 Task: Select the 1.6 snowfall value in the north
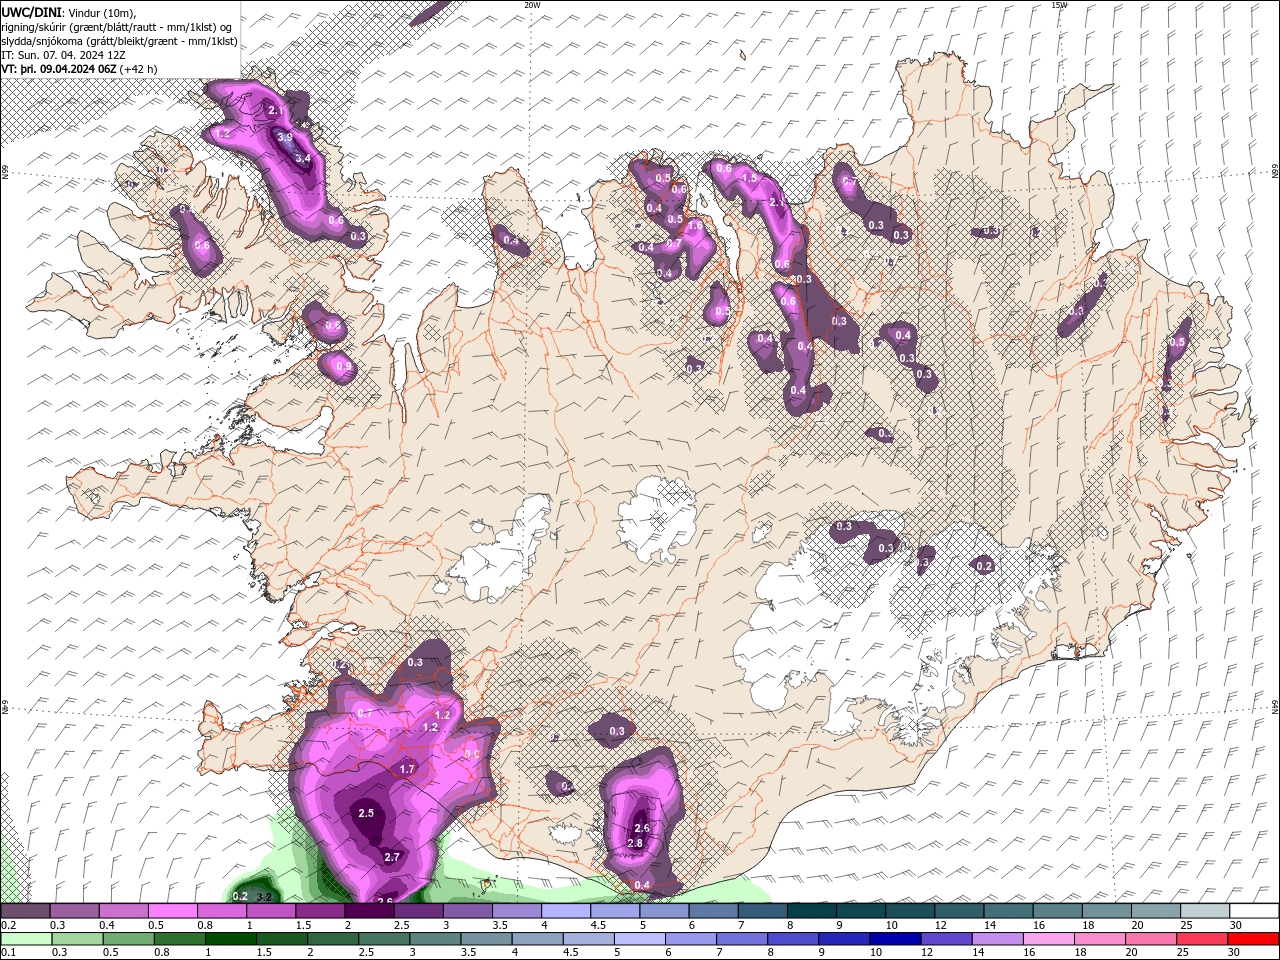[x=696, y=226]
